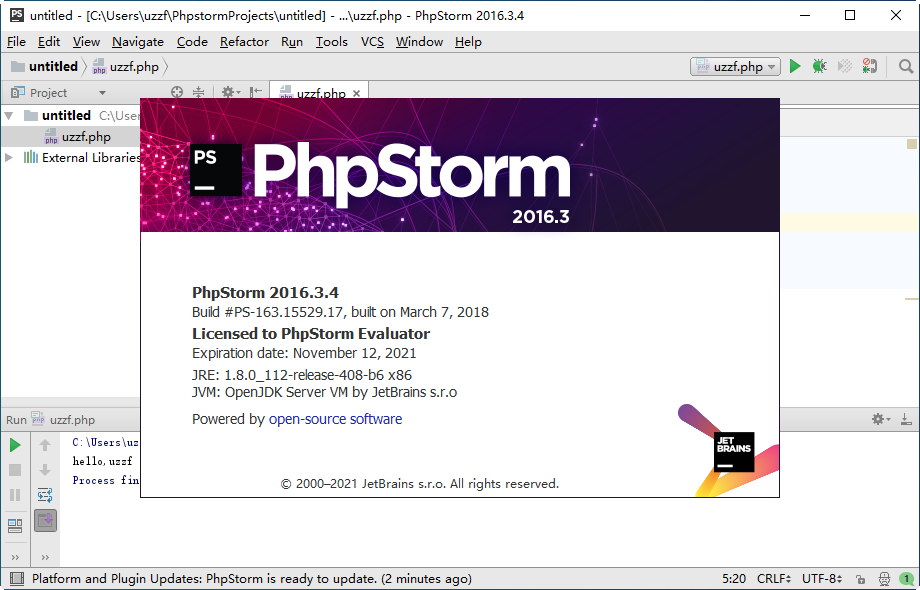Toggle Scroll to End in Run console
This screenshot has height=590, width=920.
(x=45, y=521)
